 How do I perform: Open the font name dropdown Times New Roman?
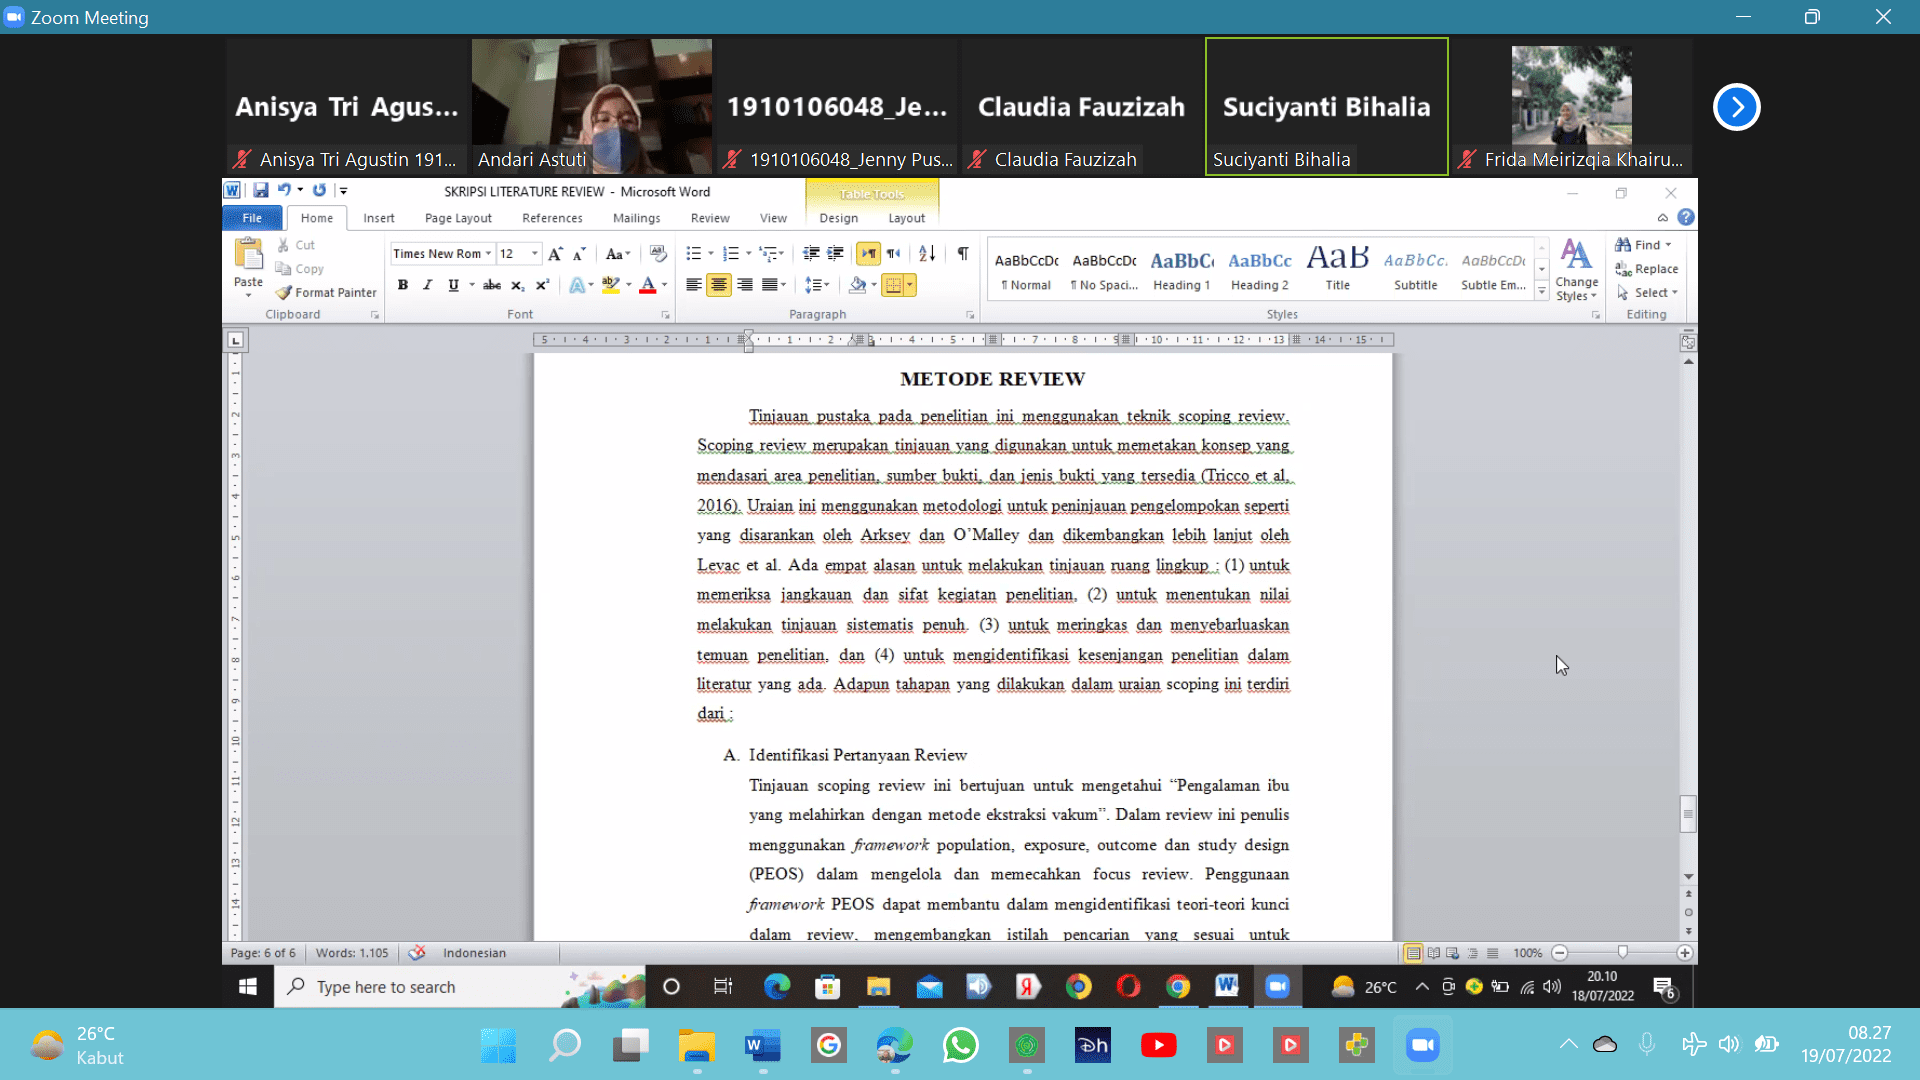pos(488,254)
